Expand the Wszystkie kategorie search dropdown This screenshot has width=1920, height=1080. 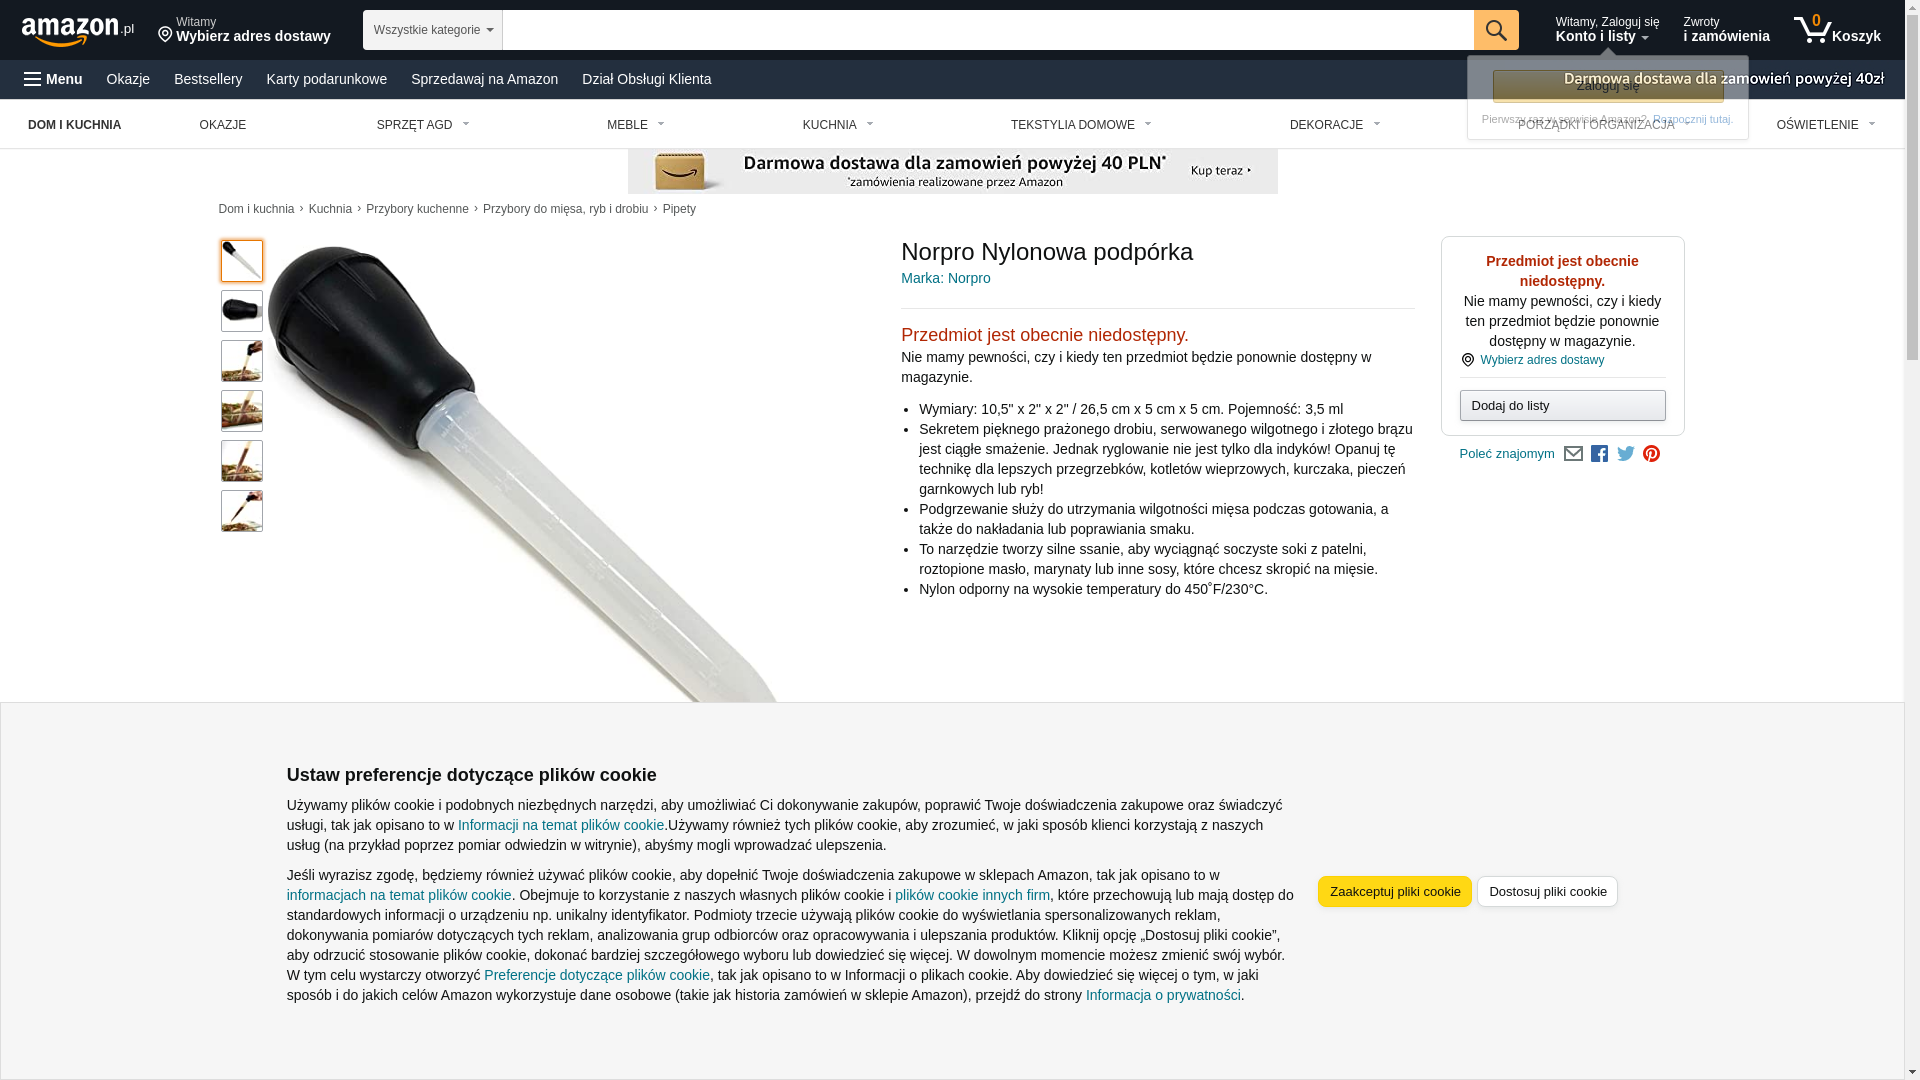click(433, 30)
